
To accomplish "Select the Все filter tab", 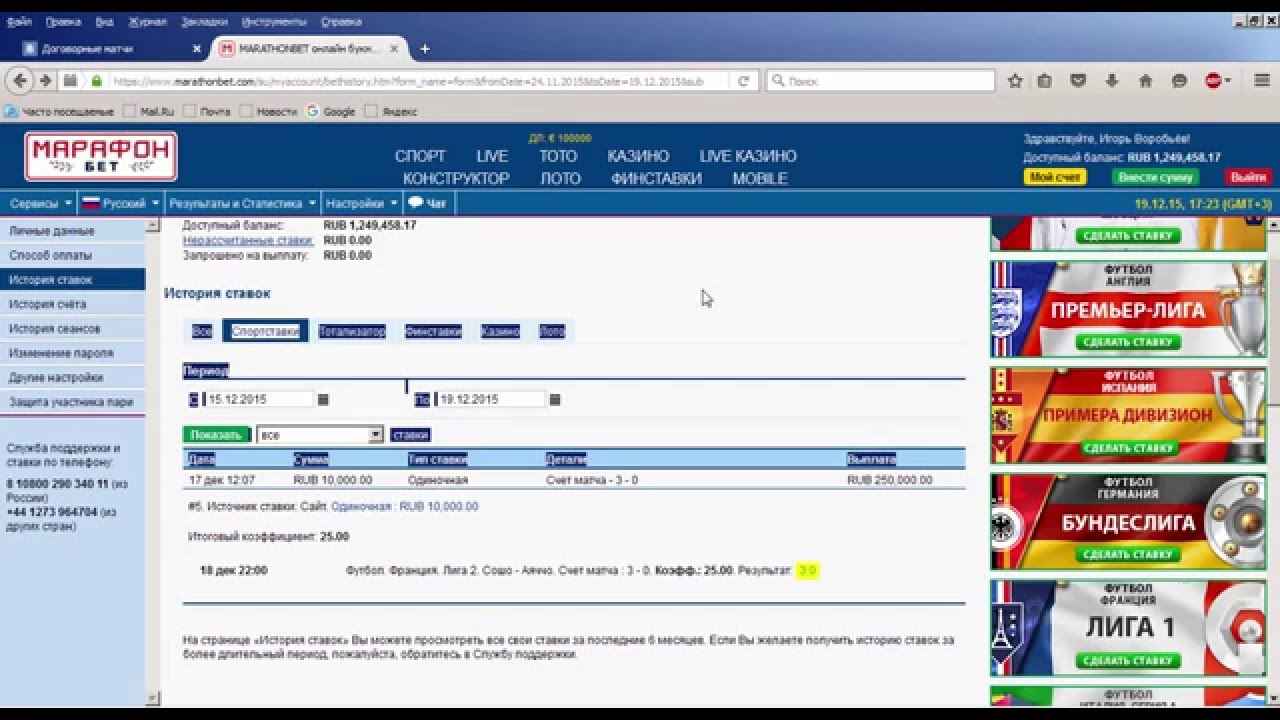I will pos(202,331).
